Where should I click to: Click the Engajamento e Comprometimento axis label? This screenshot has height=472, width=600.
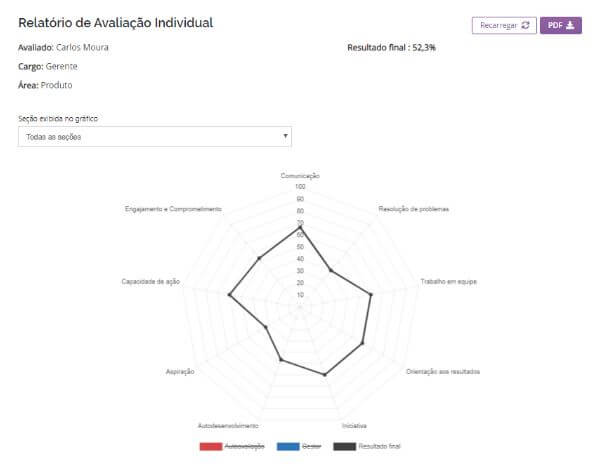click(173, 209)
